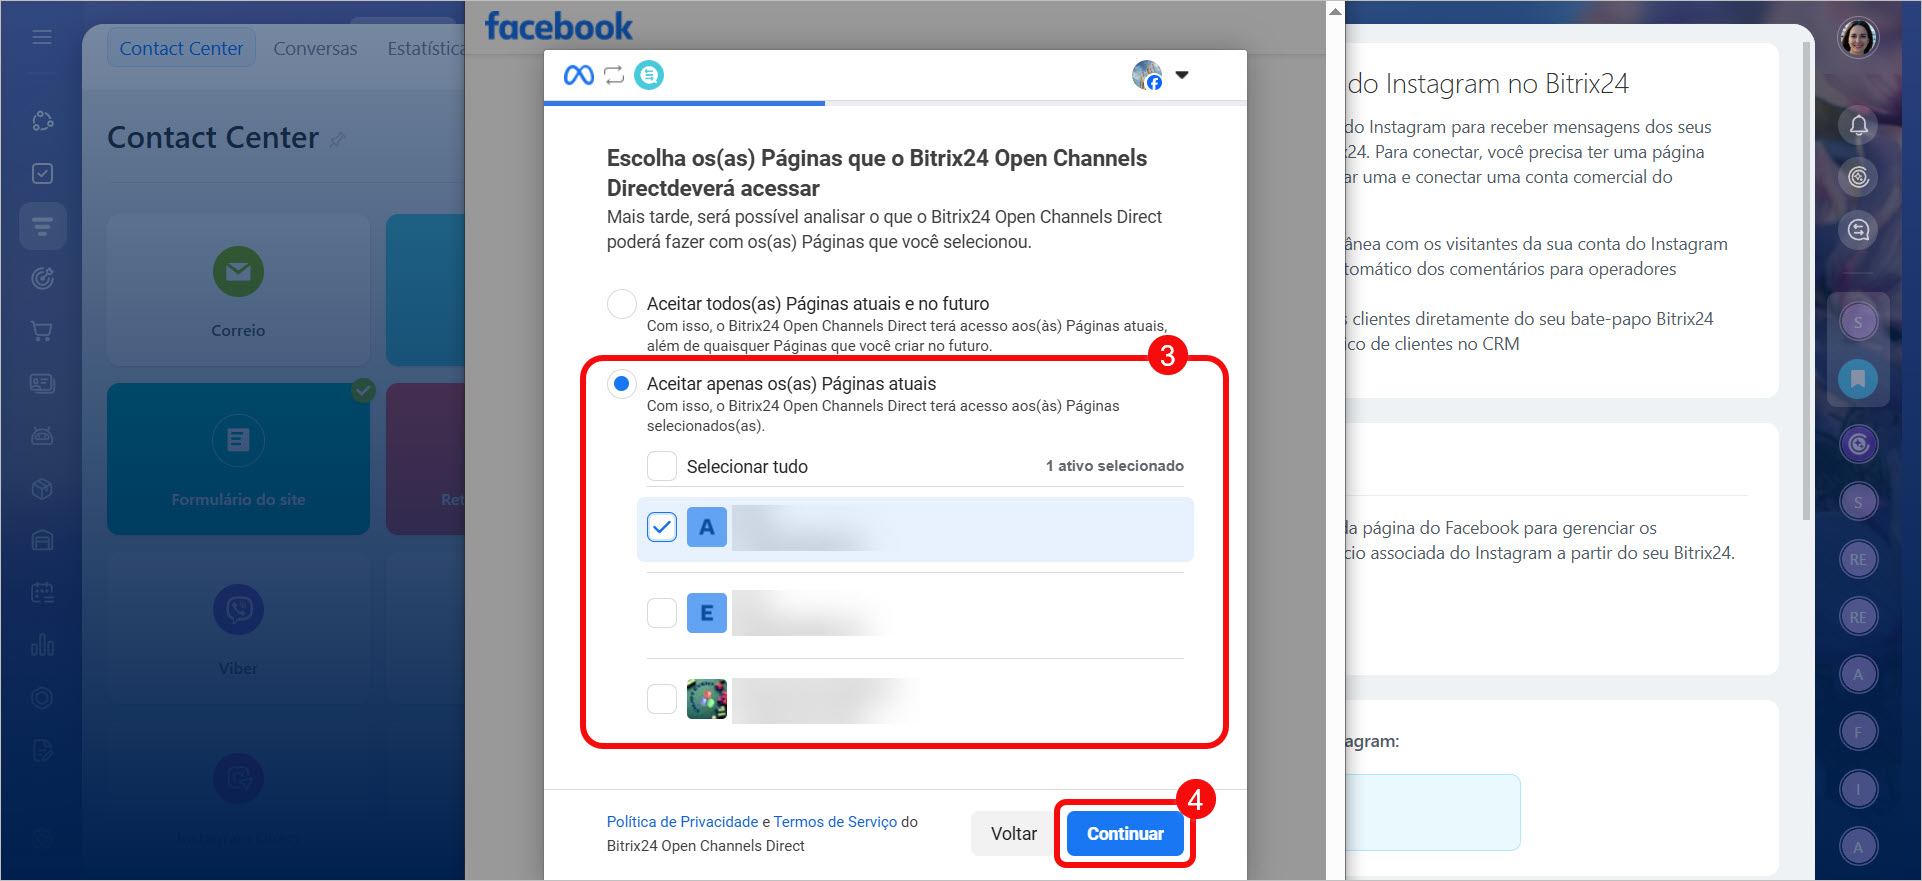Open the notifications bell icon
This screenshot has width=1922, height=881.
coord(1858,125)
